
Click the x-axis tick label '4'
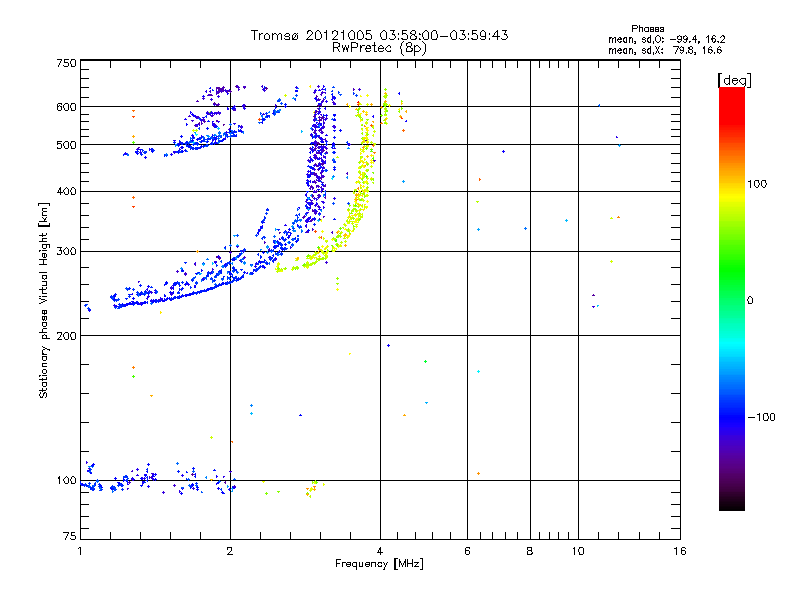coord(380,551)
